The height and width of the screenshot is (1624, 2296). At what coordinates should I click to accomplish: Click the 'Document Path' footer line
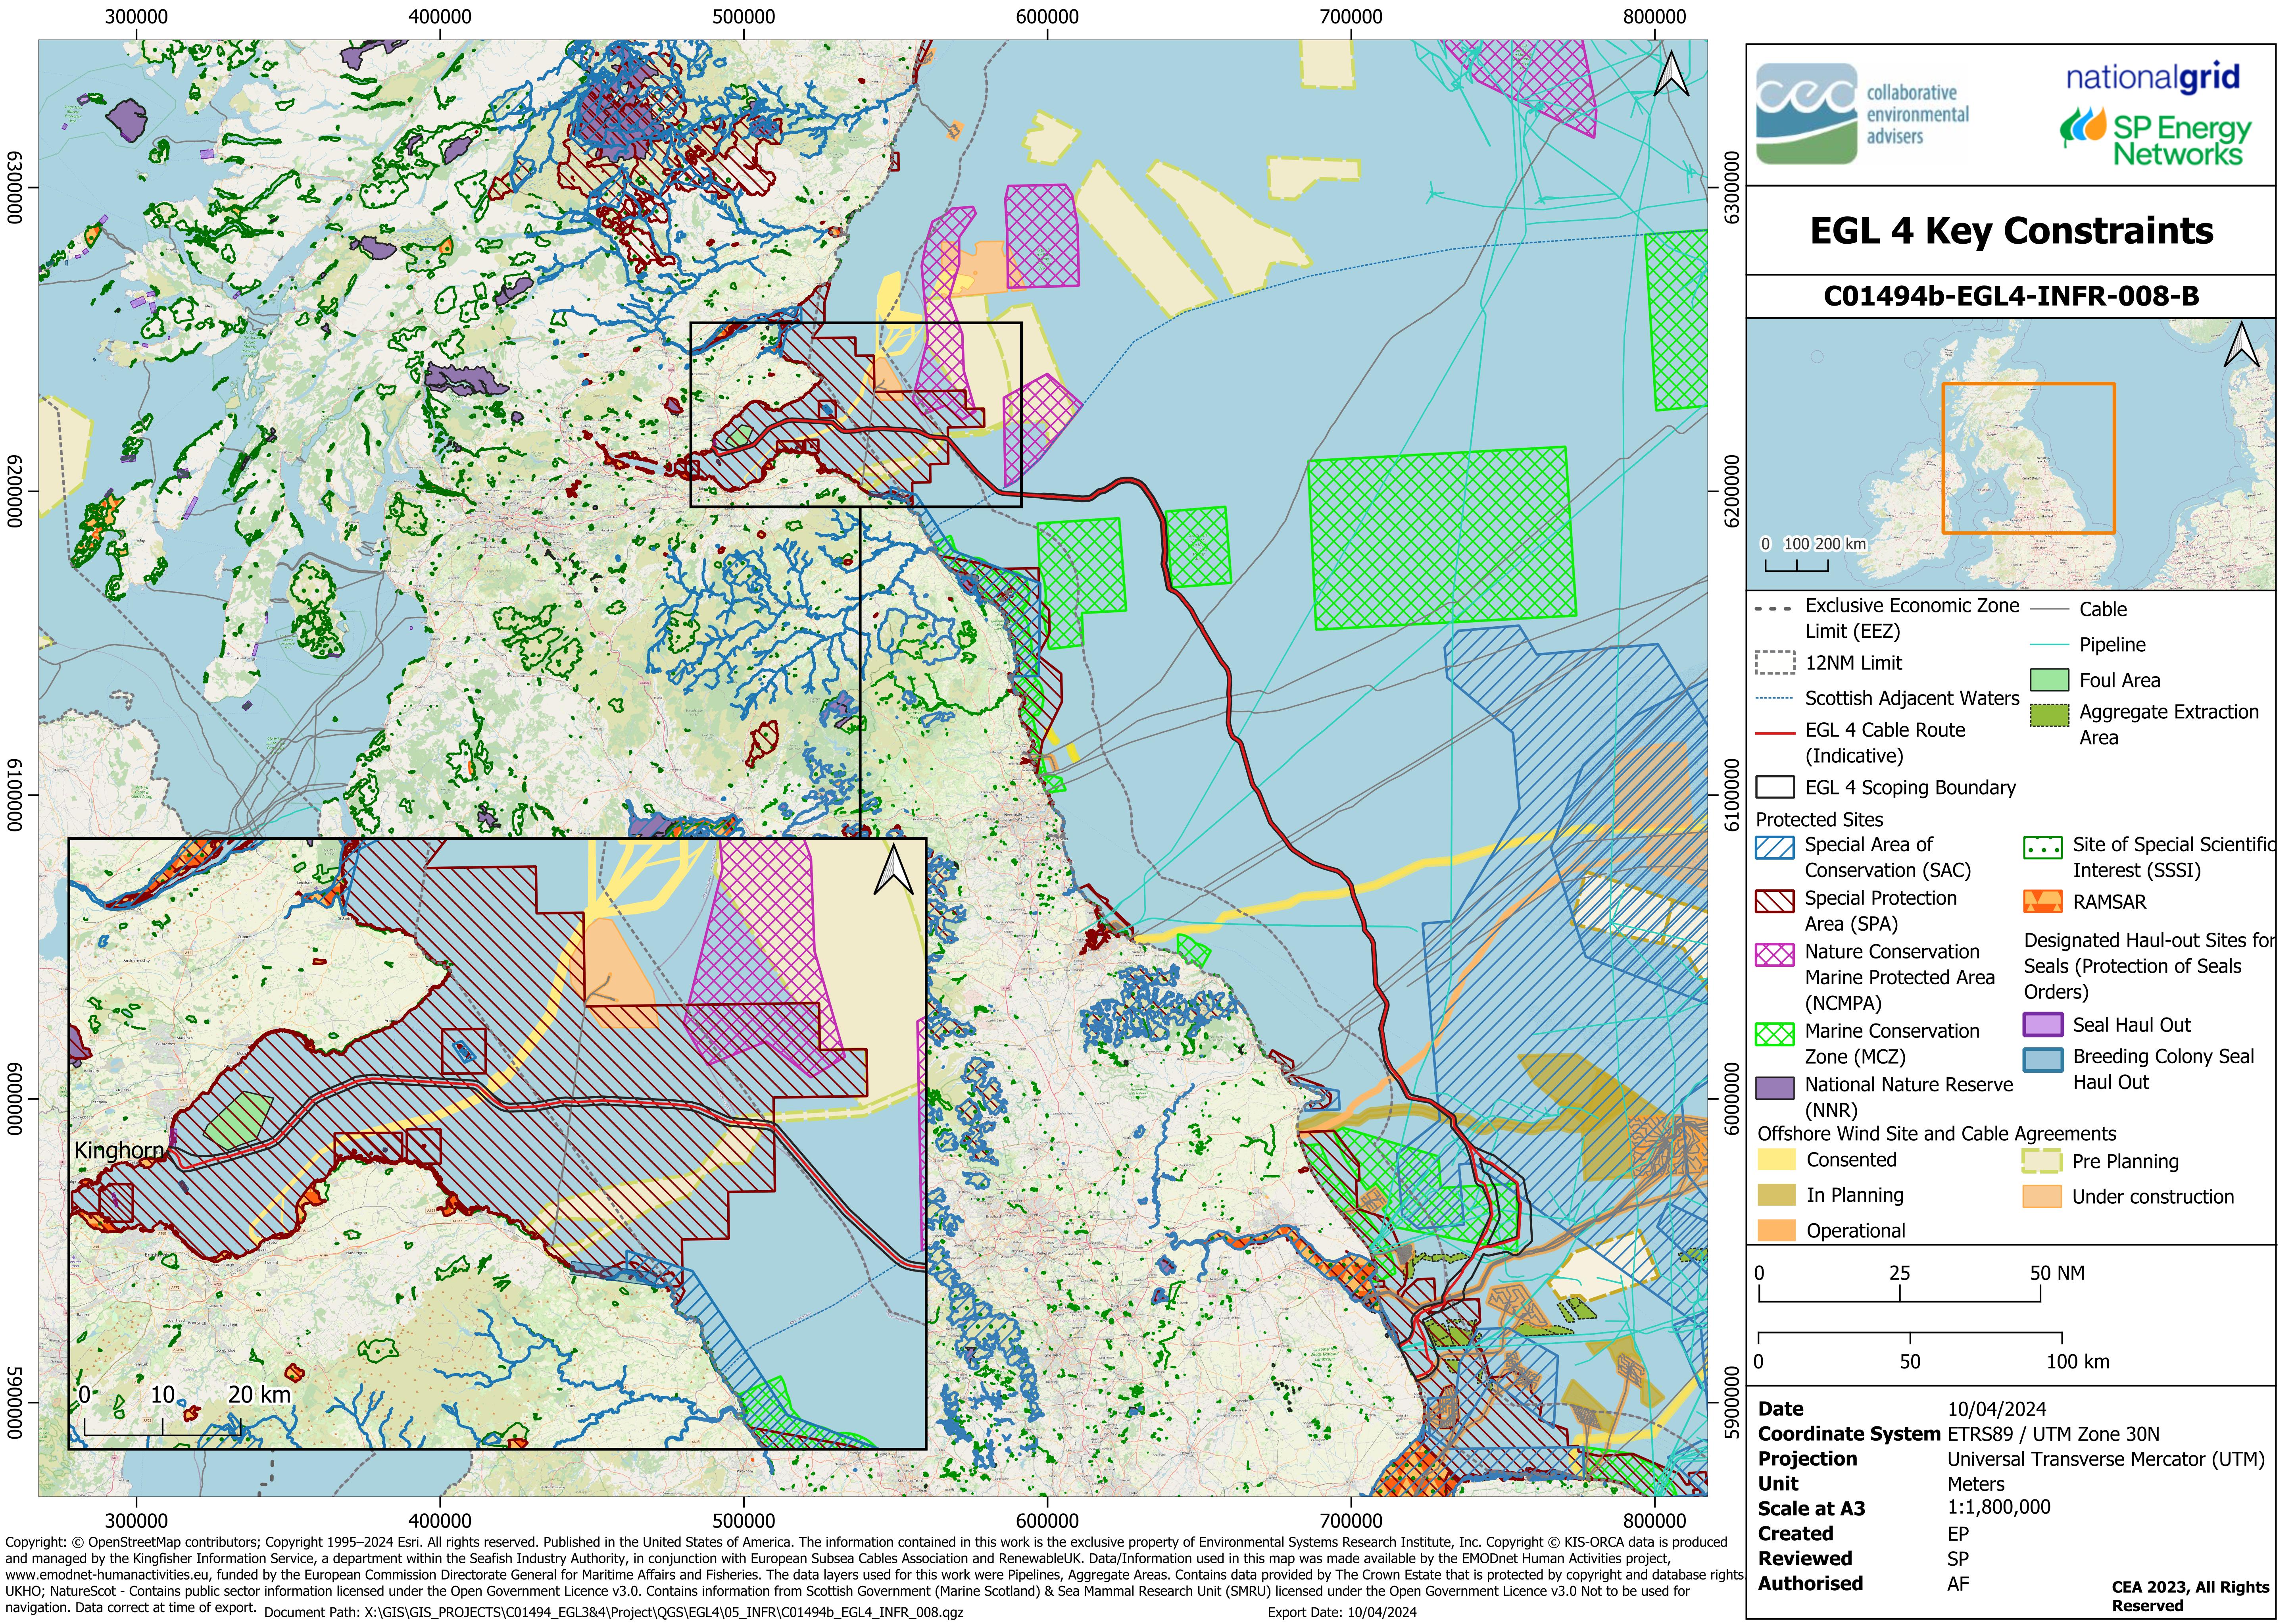pyautogui.click(x=614, y=1612)
